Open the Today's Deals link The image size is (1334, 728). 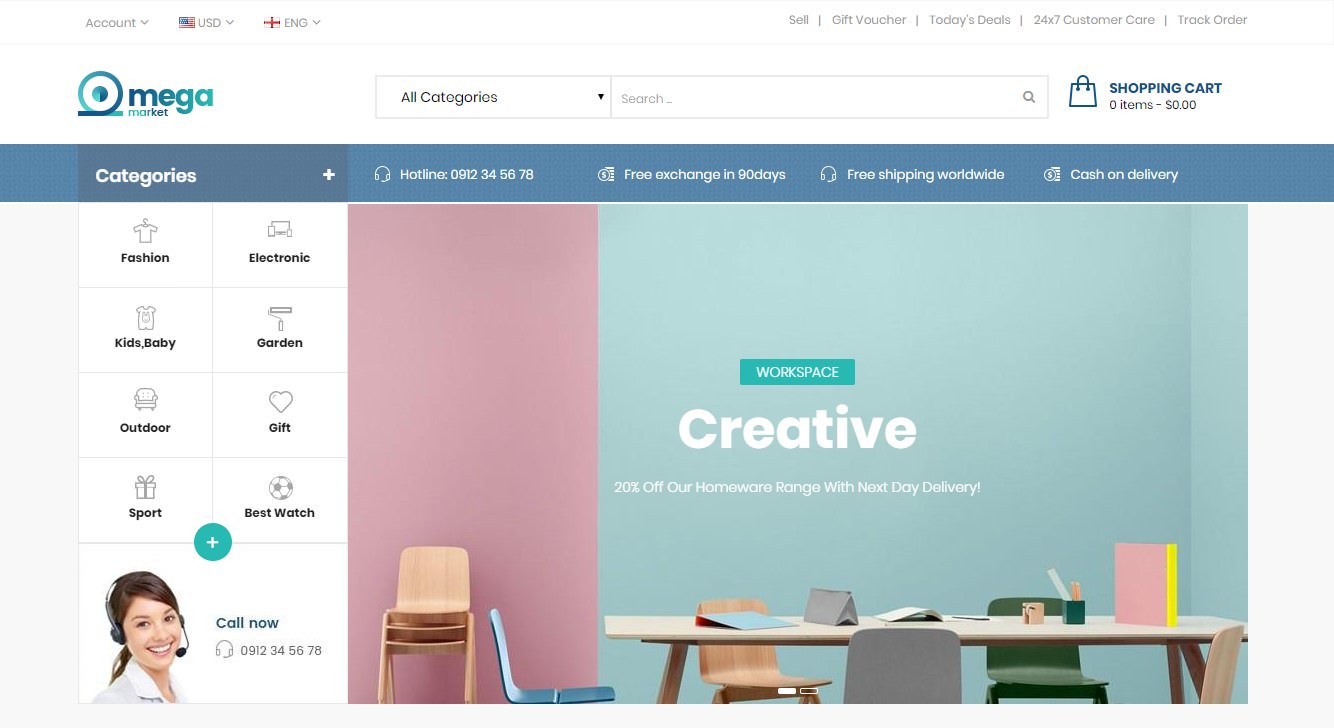click(969, 20)
